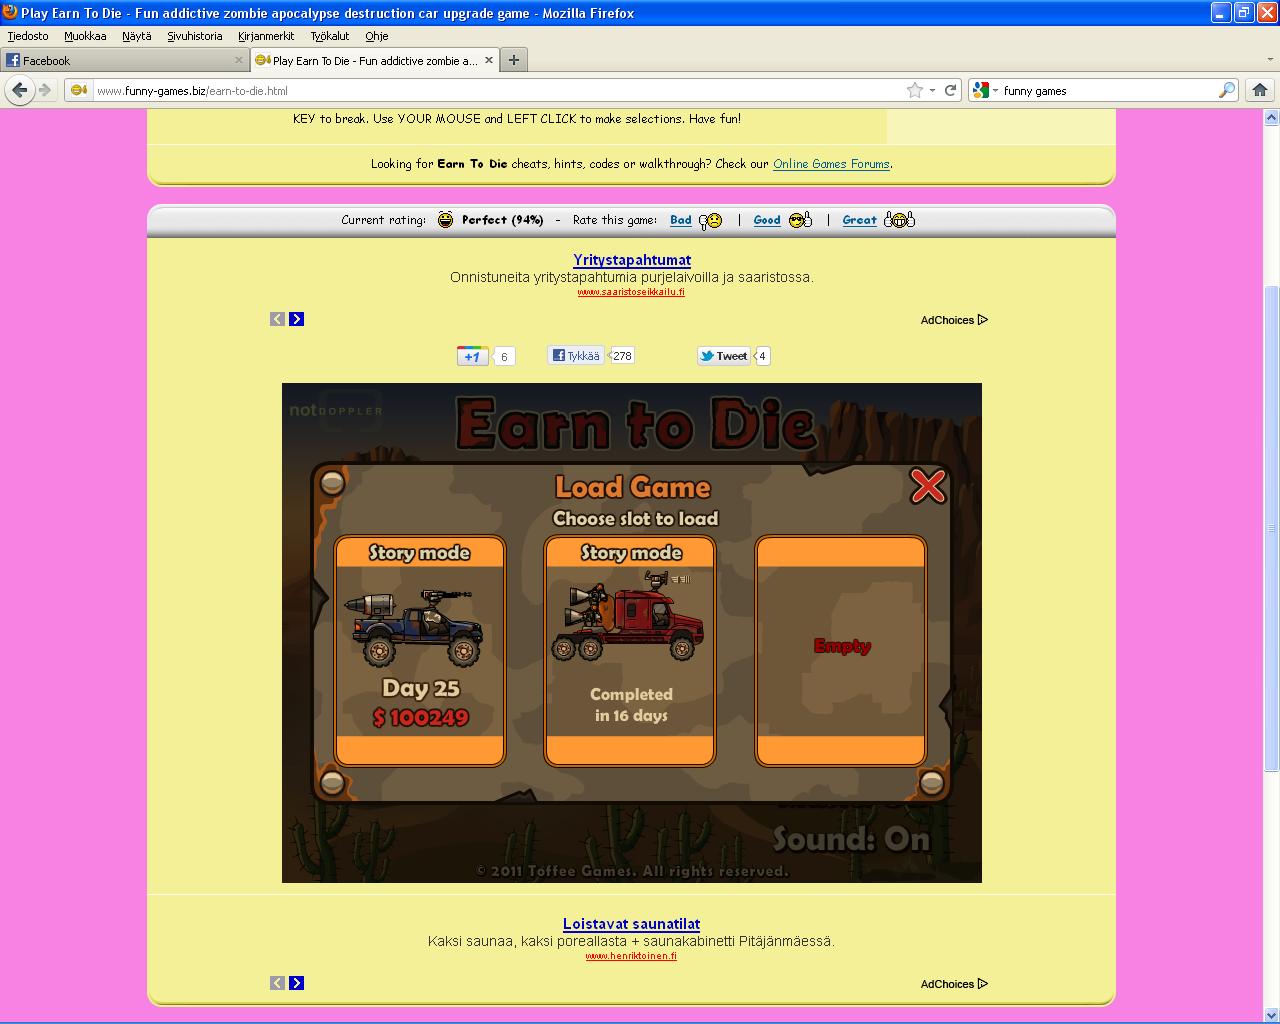Rate this game Good
Image resolution: width=1280 pixels, height=1024 pixels.
coord(767,220)
